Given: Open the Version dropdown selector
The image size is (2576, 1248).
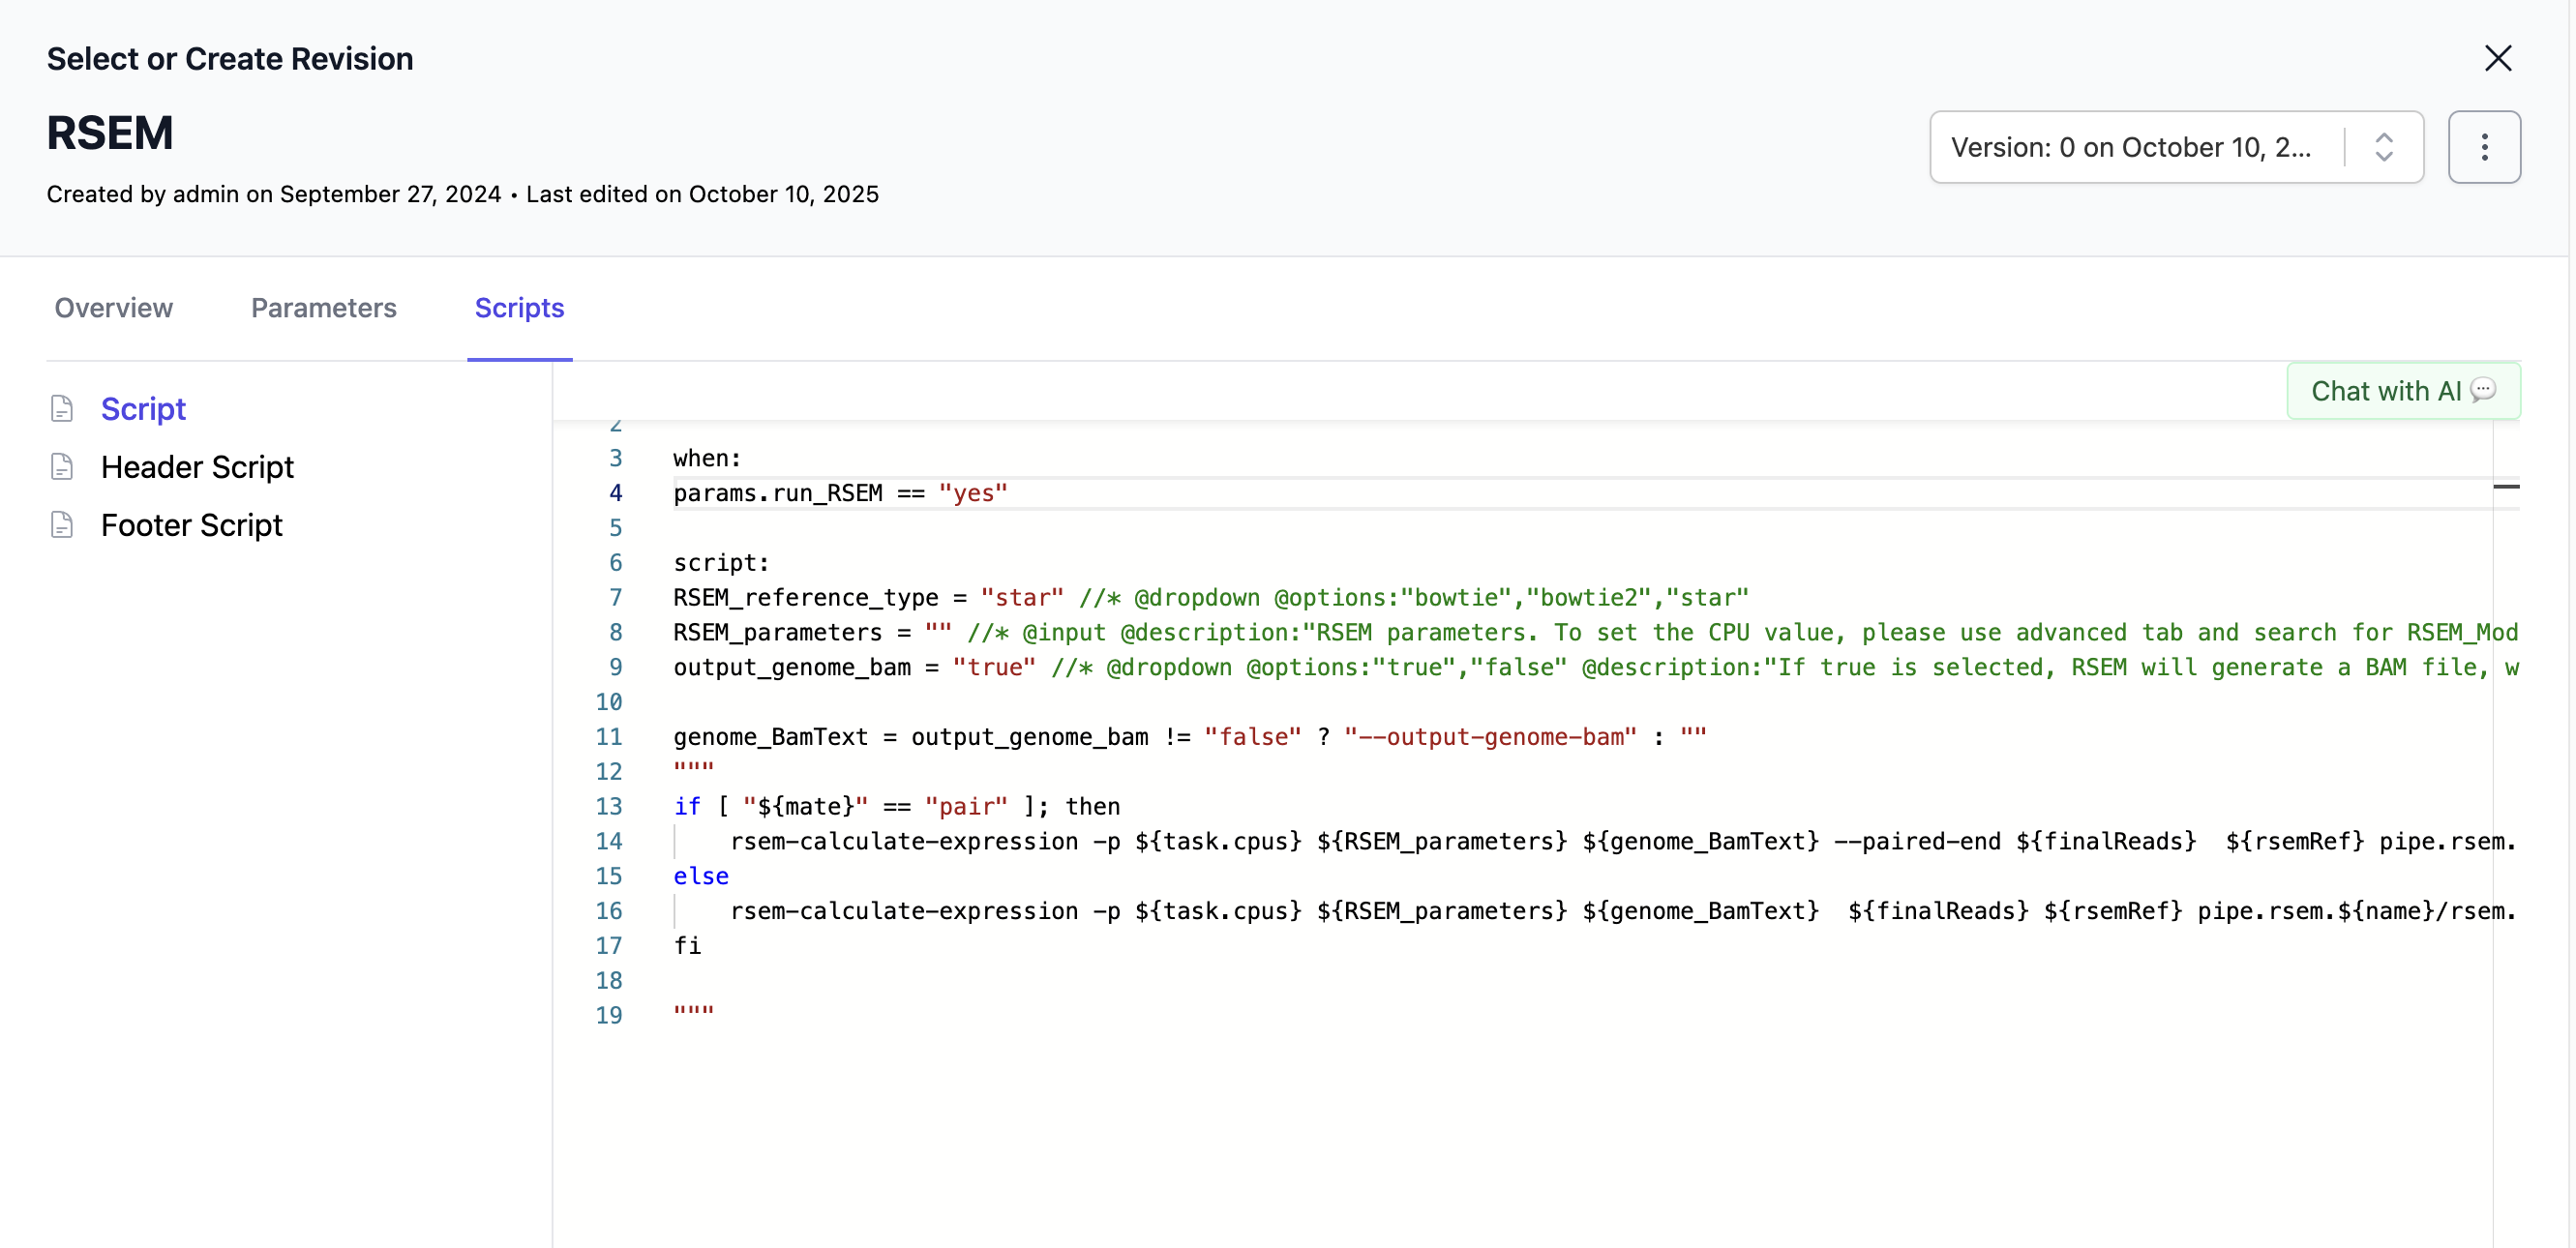Looking at the screenshot, I should coord(2175,147).
